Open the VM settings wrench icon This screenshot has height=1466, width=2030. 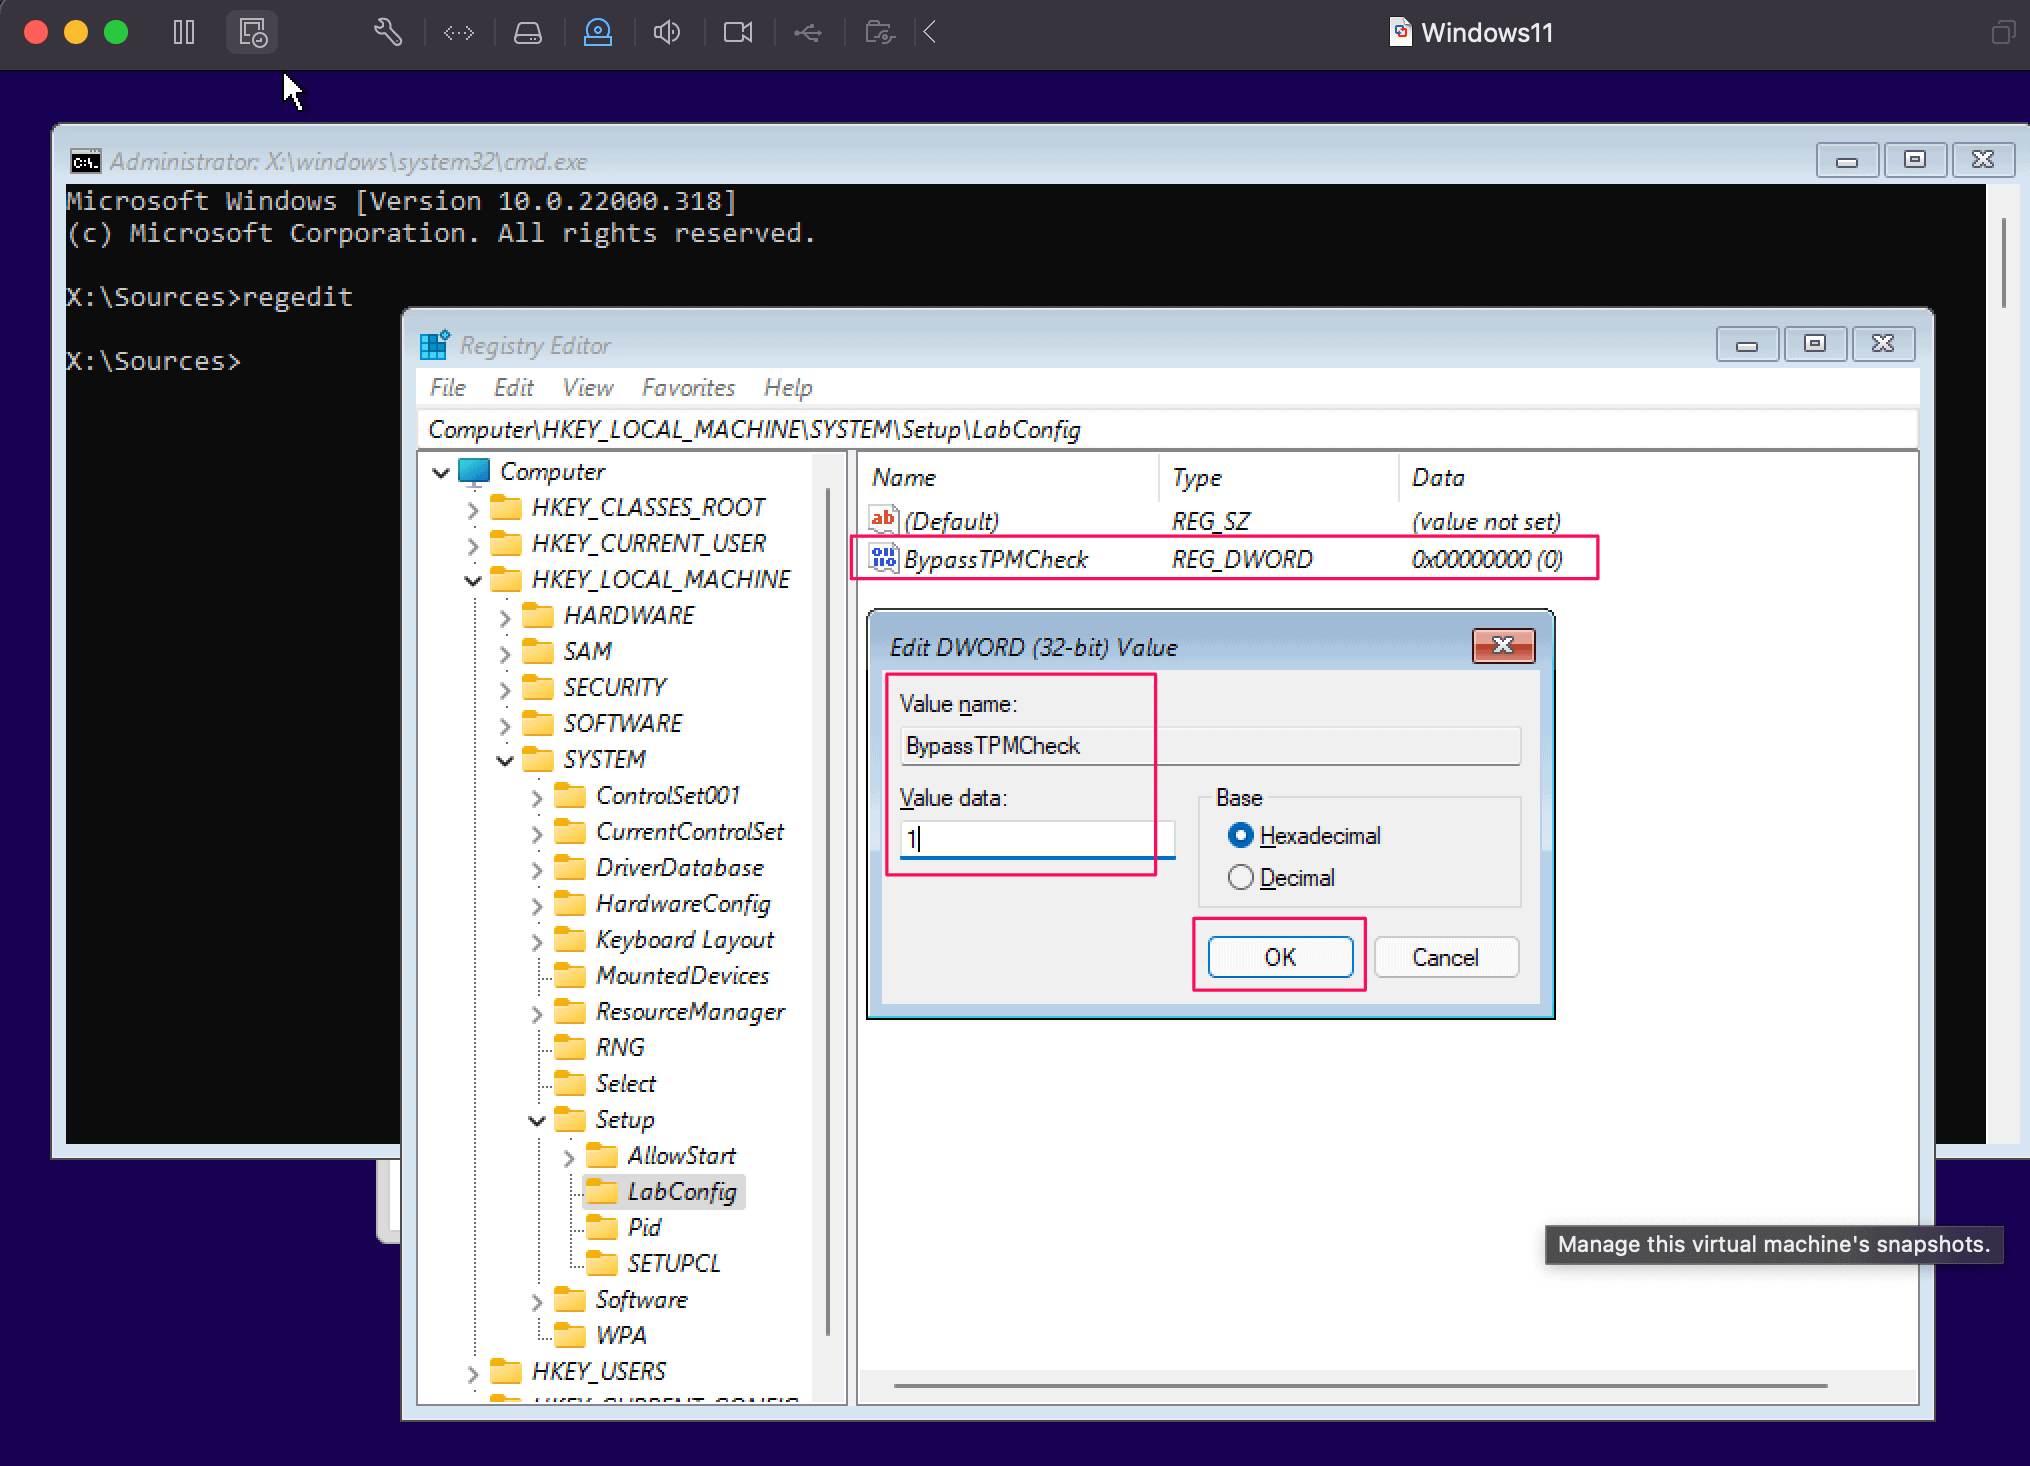coord(388,33)
